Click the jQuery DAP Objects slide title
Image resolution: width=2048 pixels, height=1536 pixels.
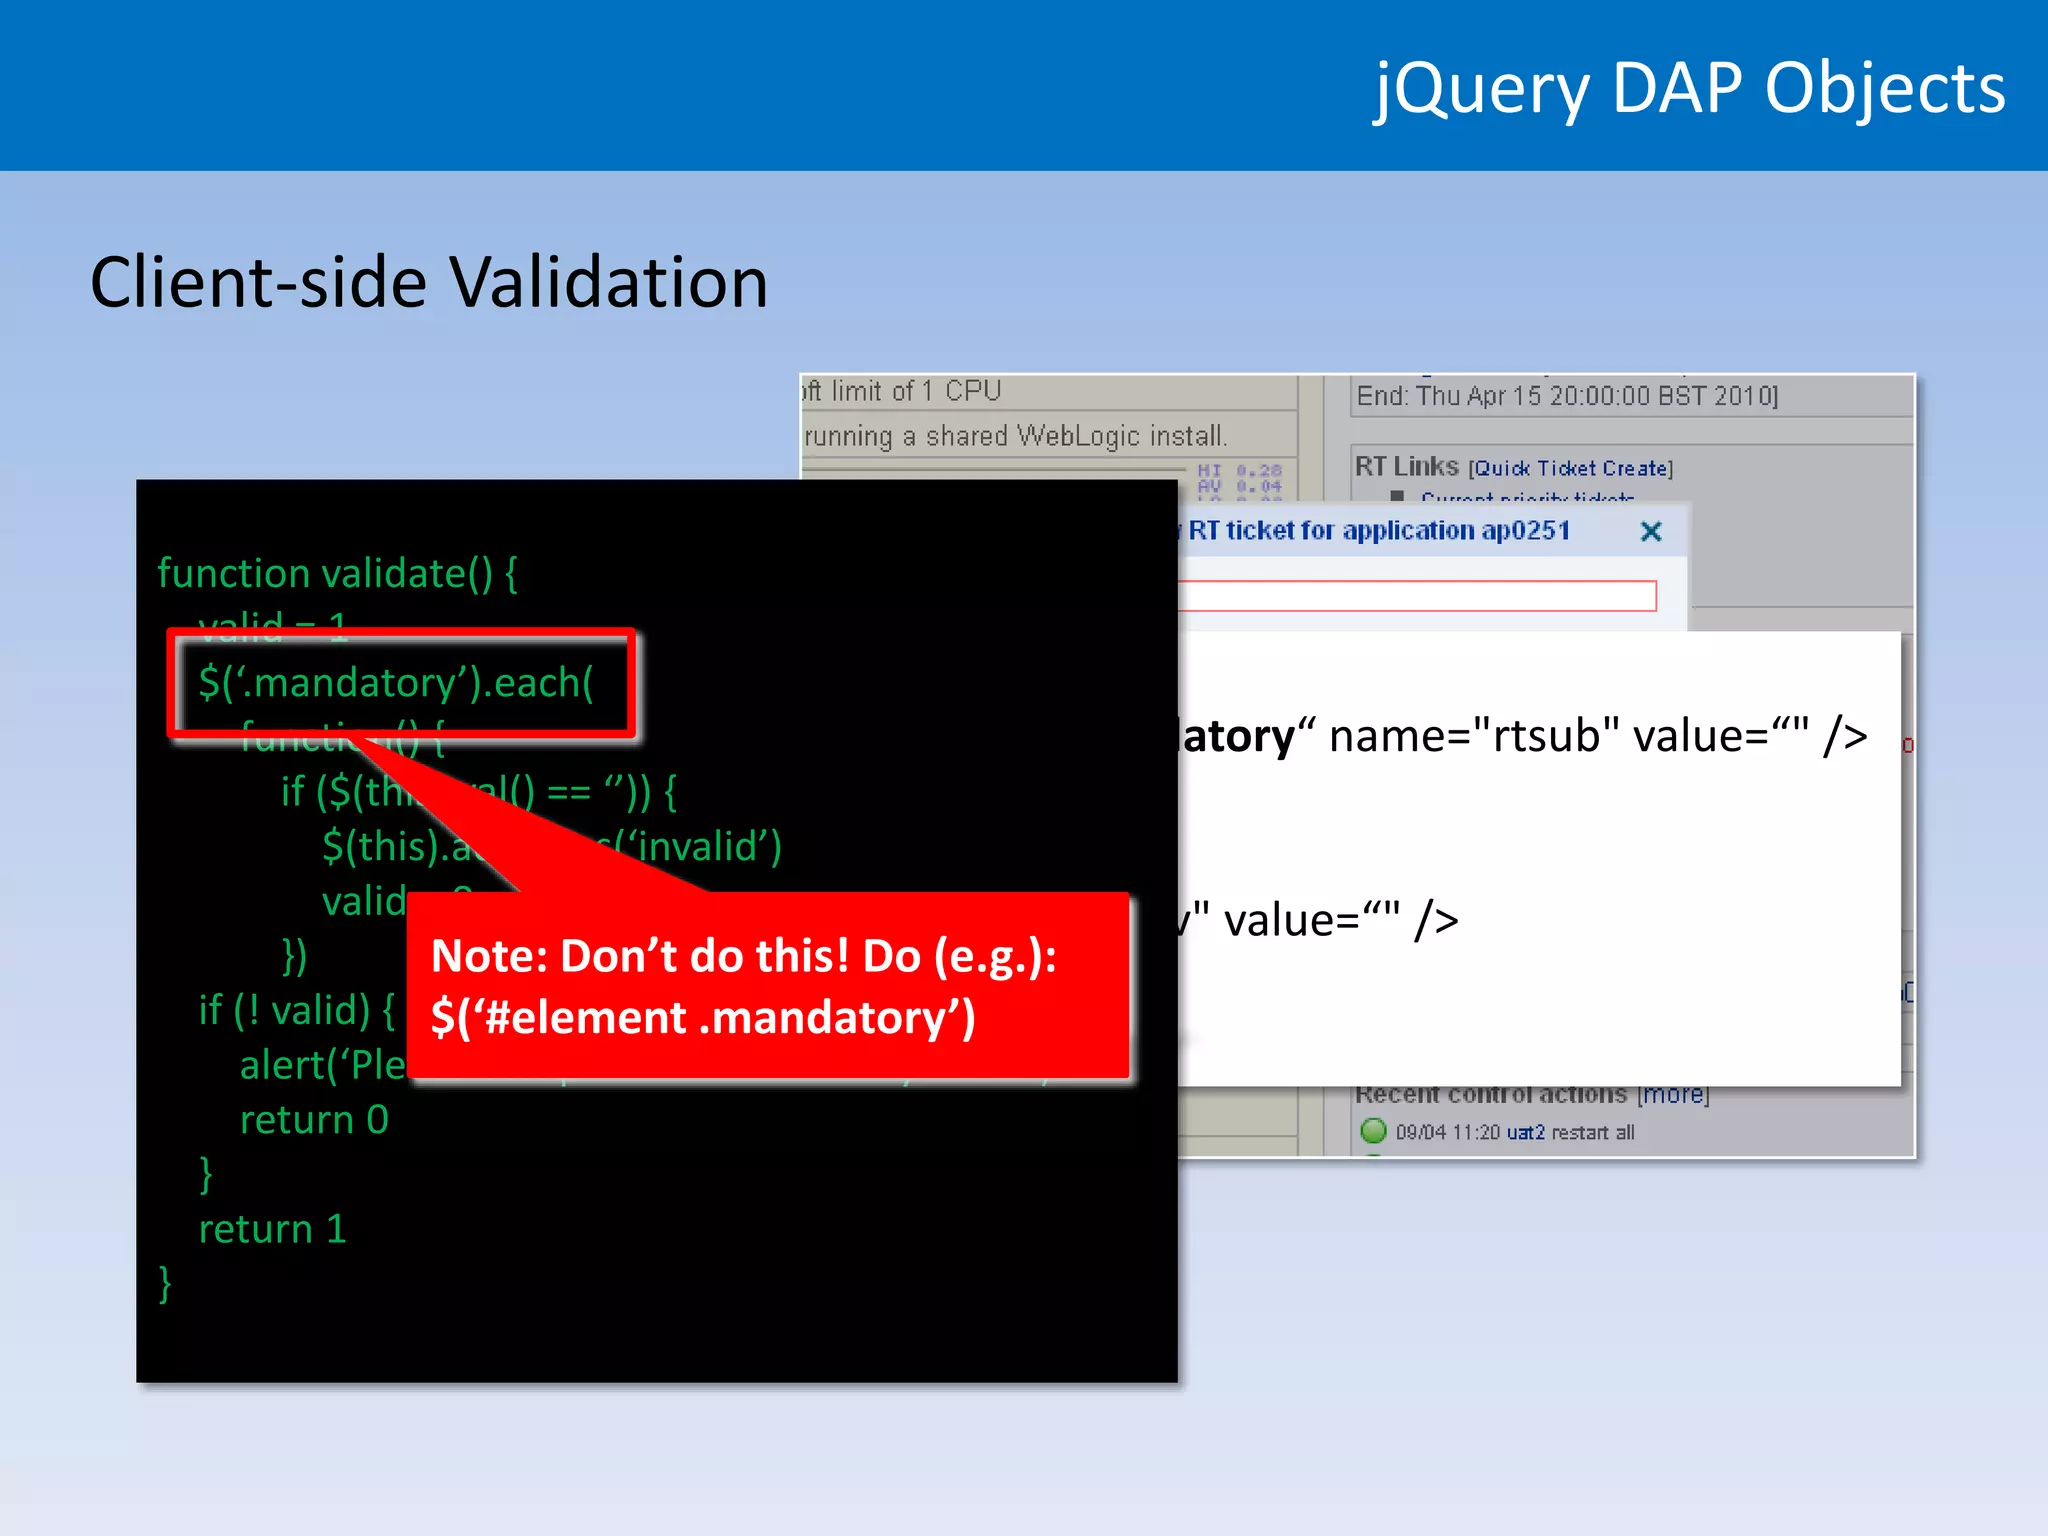click(x=1689, y=88)
